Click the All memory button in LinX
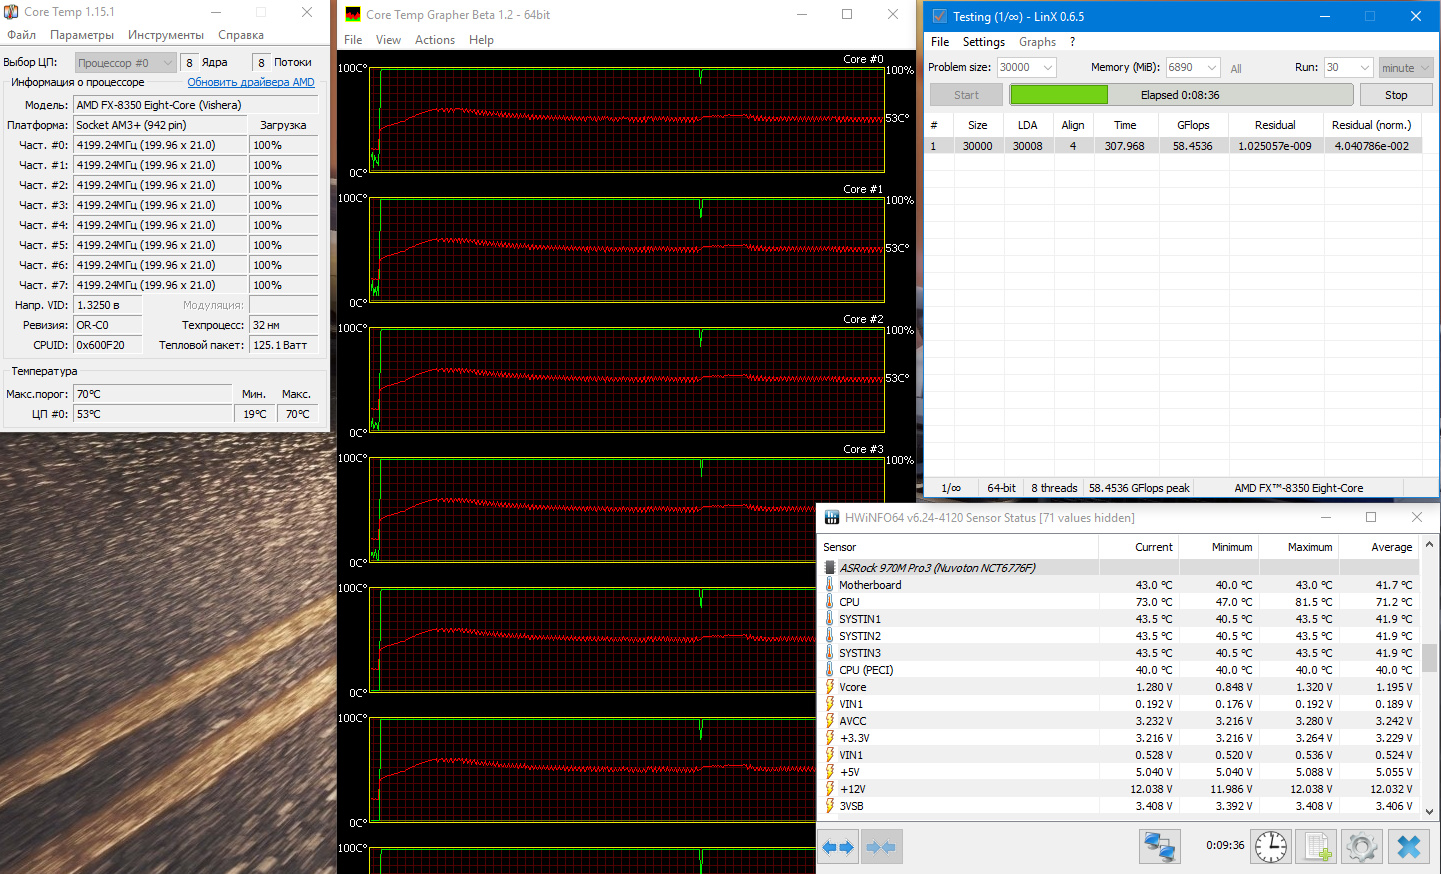Viewport: 1441px width, 874px height. [x=1236, y=68]
